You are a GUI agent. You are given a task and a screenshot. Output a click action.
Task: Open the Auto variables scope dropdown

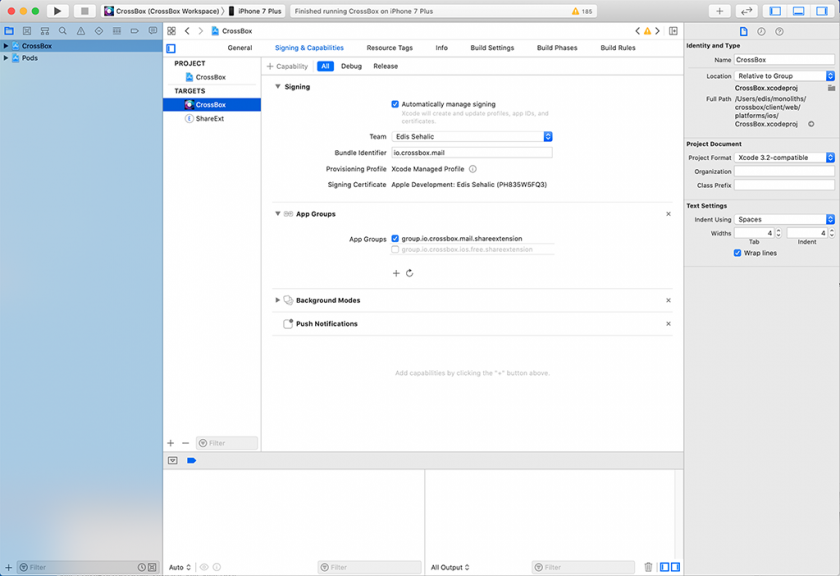coord(179,567)
